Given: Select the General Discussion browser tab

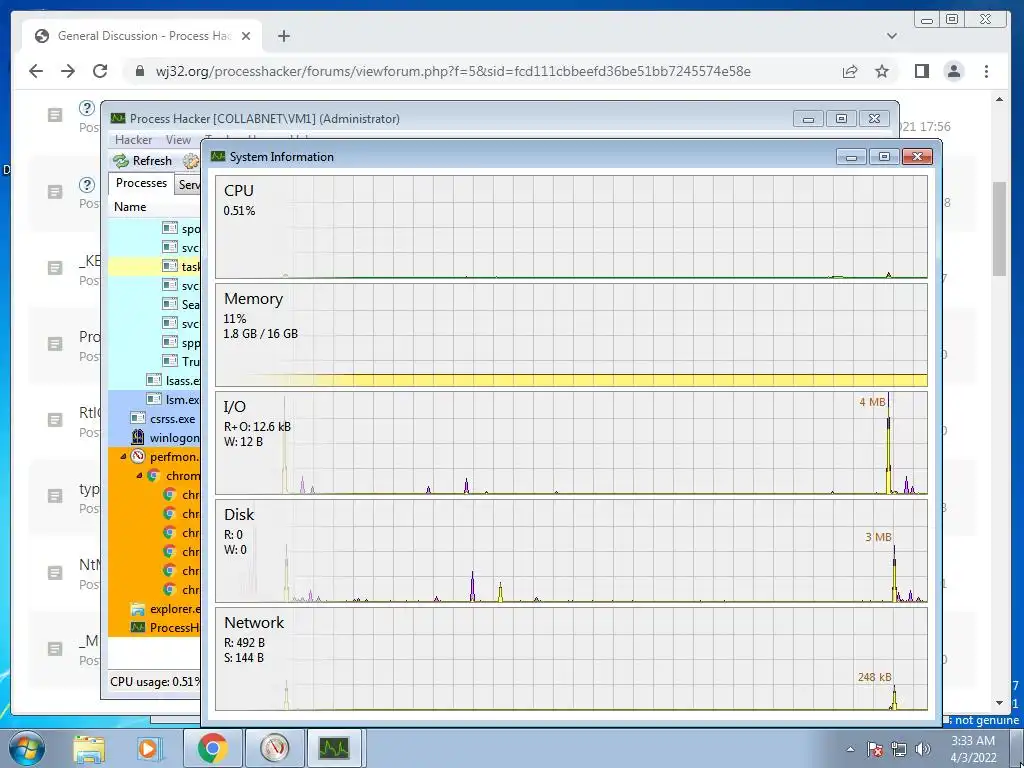Looking at the screenshot, I should [x=142, y=36].
